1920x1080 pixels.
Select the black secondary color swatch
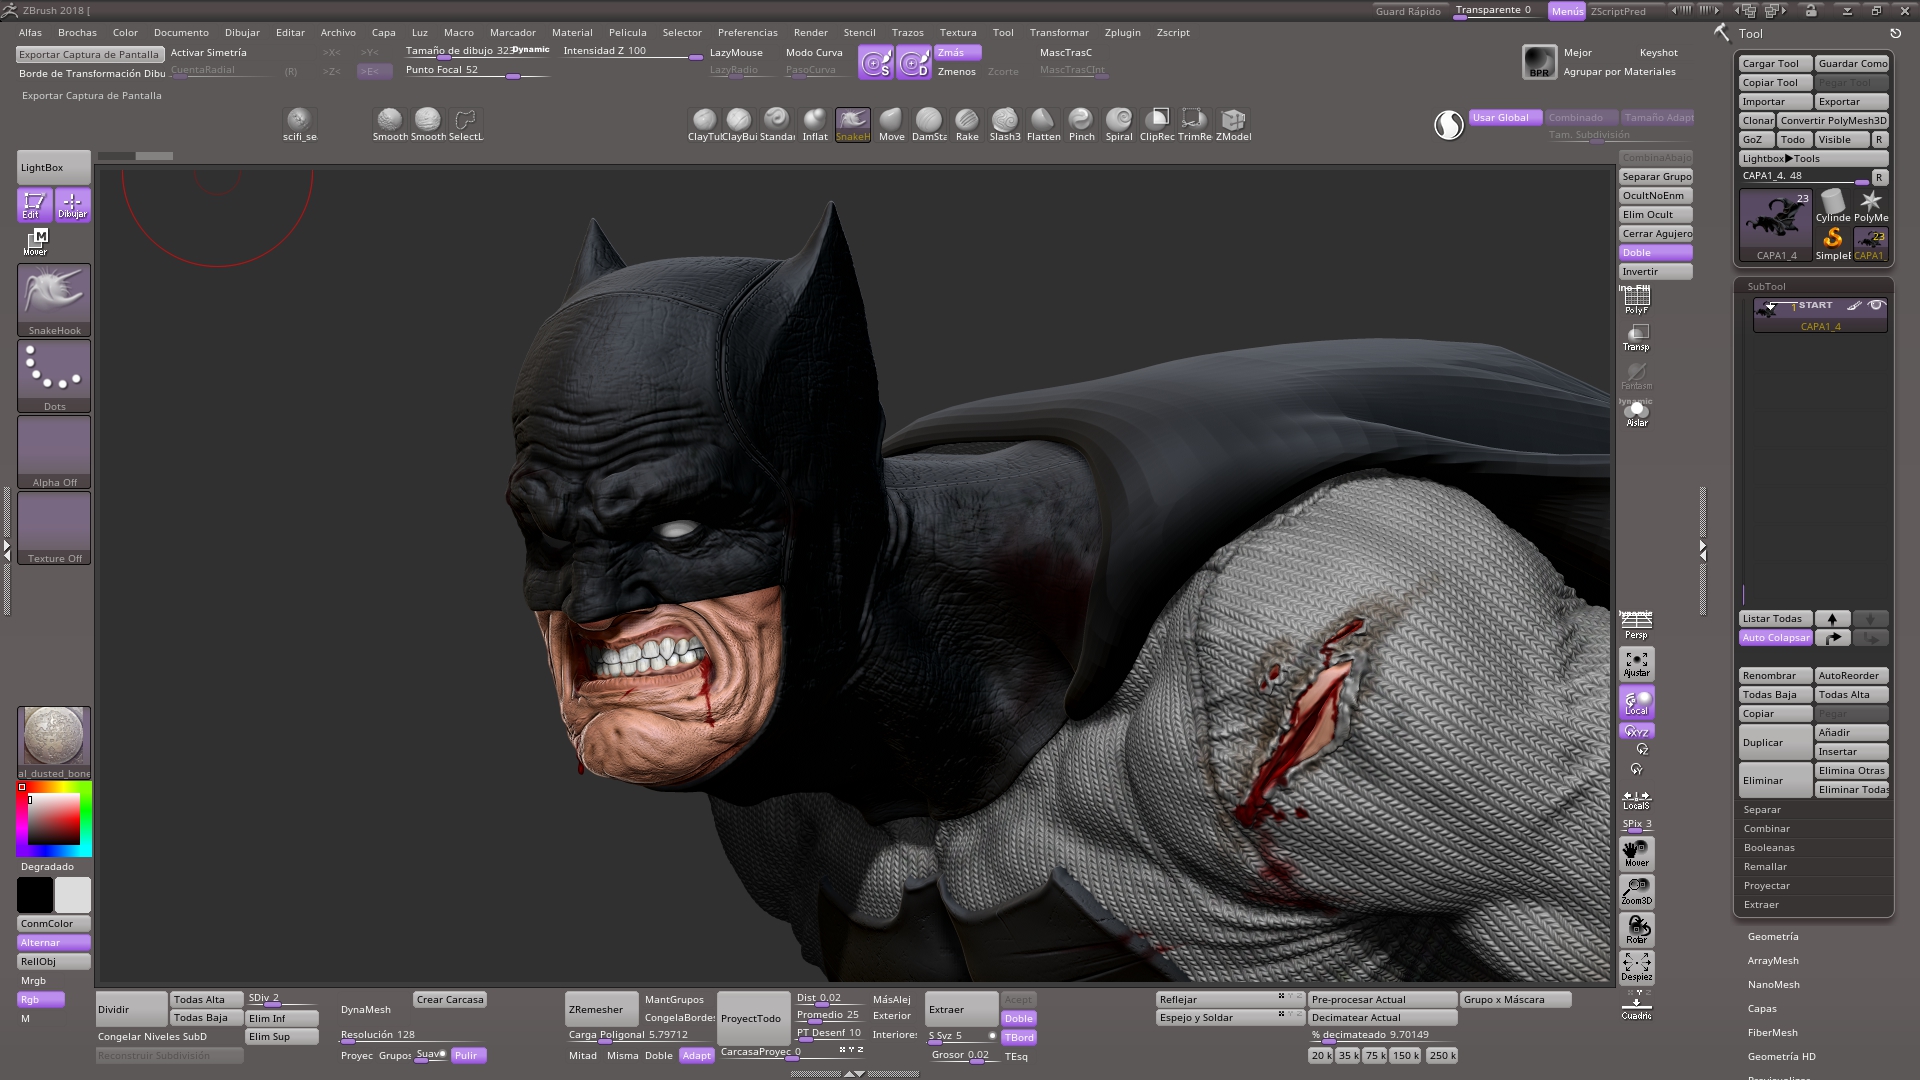tap(35, 895)
